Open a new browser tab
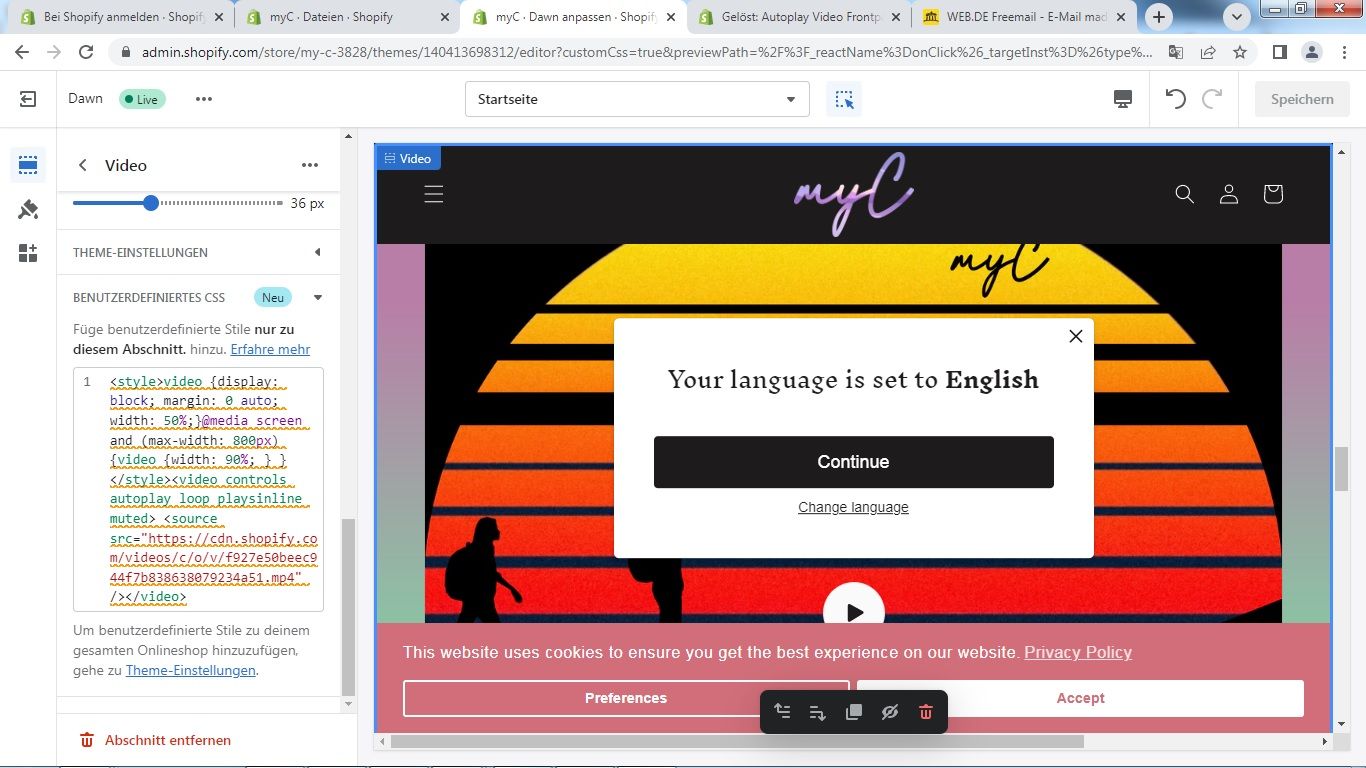This screenshot has height=768, width=1366. [x=1159, y=17]
